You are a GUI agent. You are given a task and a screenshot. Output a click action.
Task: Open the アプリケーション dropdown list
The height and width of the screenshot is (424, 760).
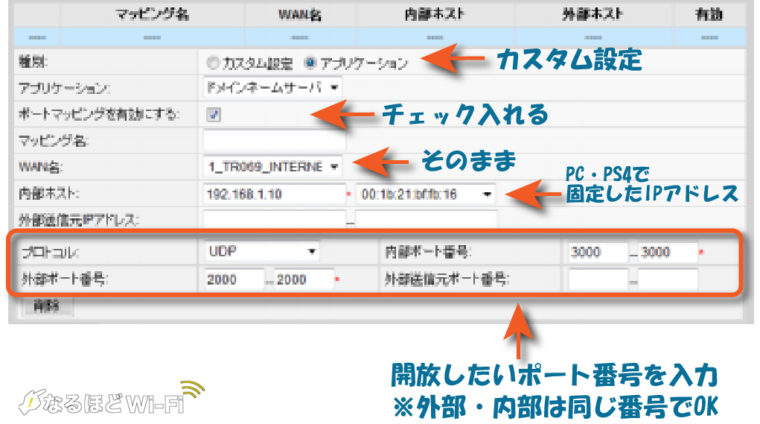(x=272, y=88)
